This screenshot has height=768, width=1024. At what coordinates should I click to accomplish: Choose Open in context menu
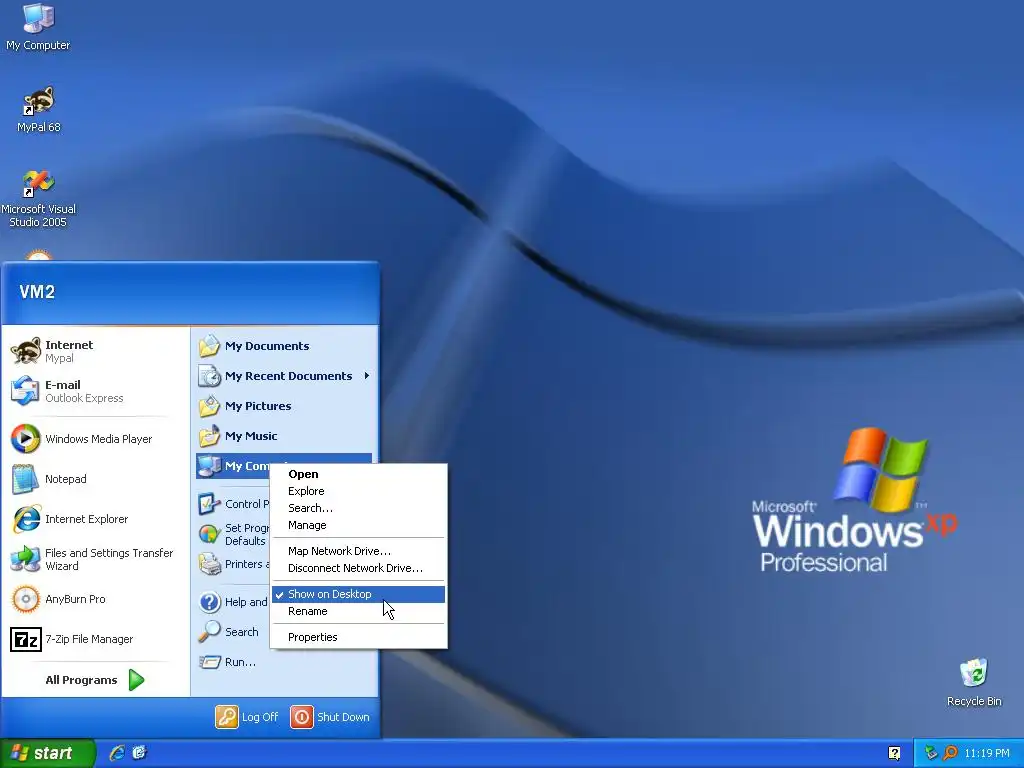click(x=359, y=474)
